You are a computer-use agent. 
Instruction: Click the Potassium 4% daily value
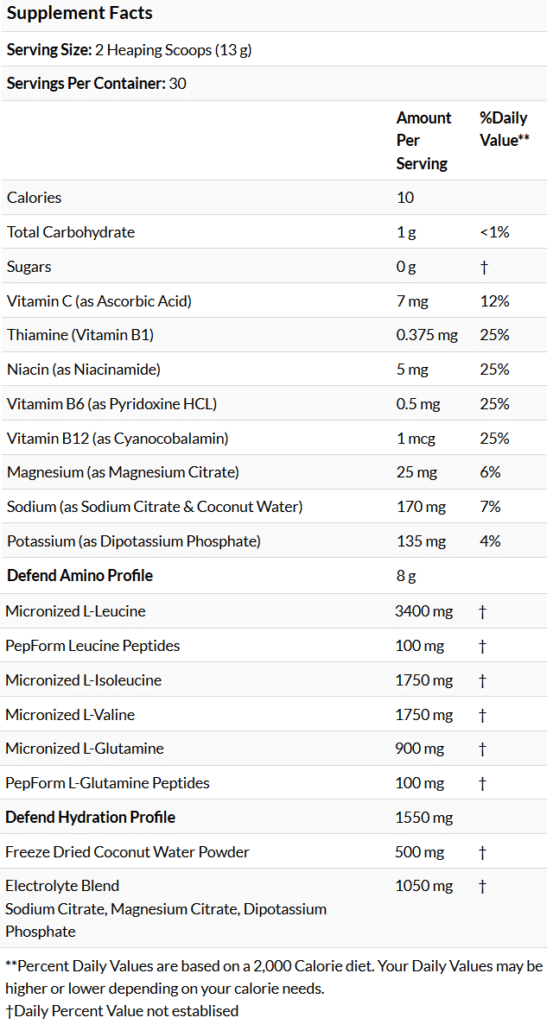[x=490, y=541]
